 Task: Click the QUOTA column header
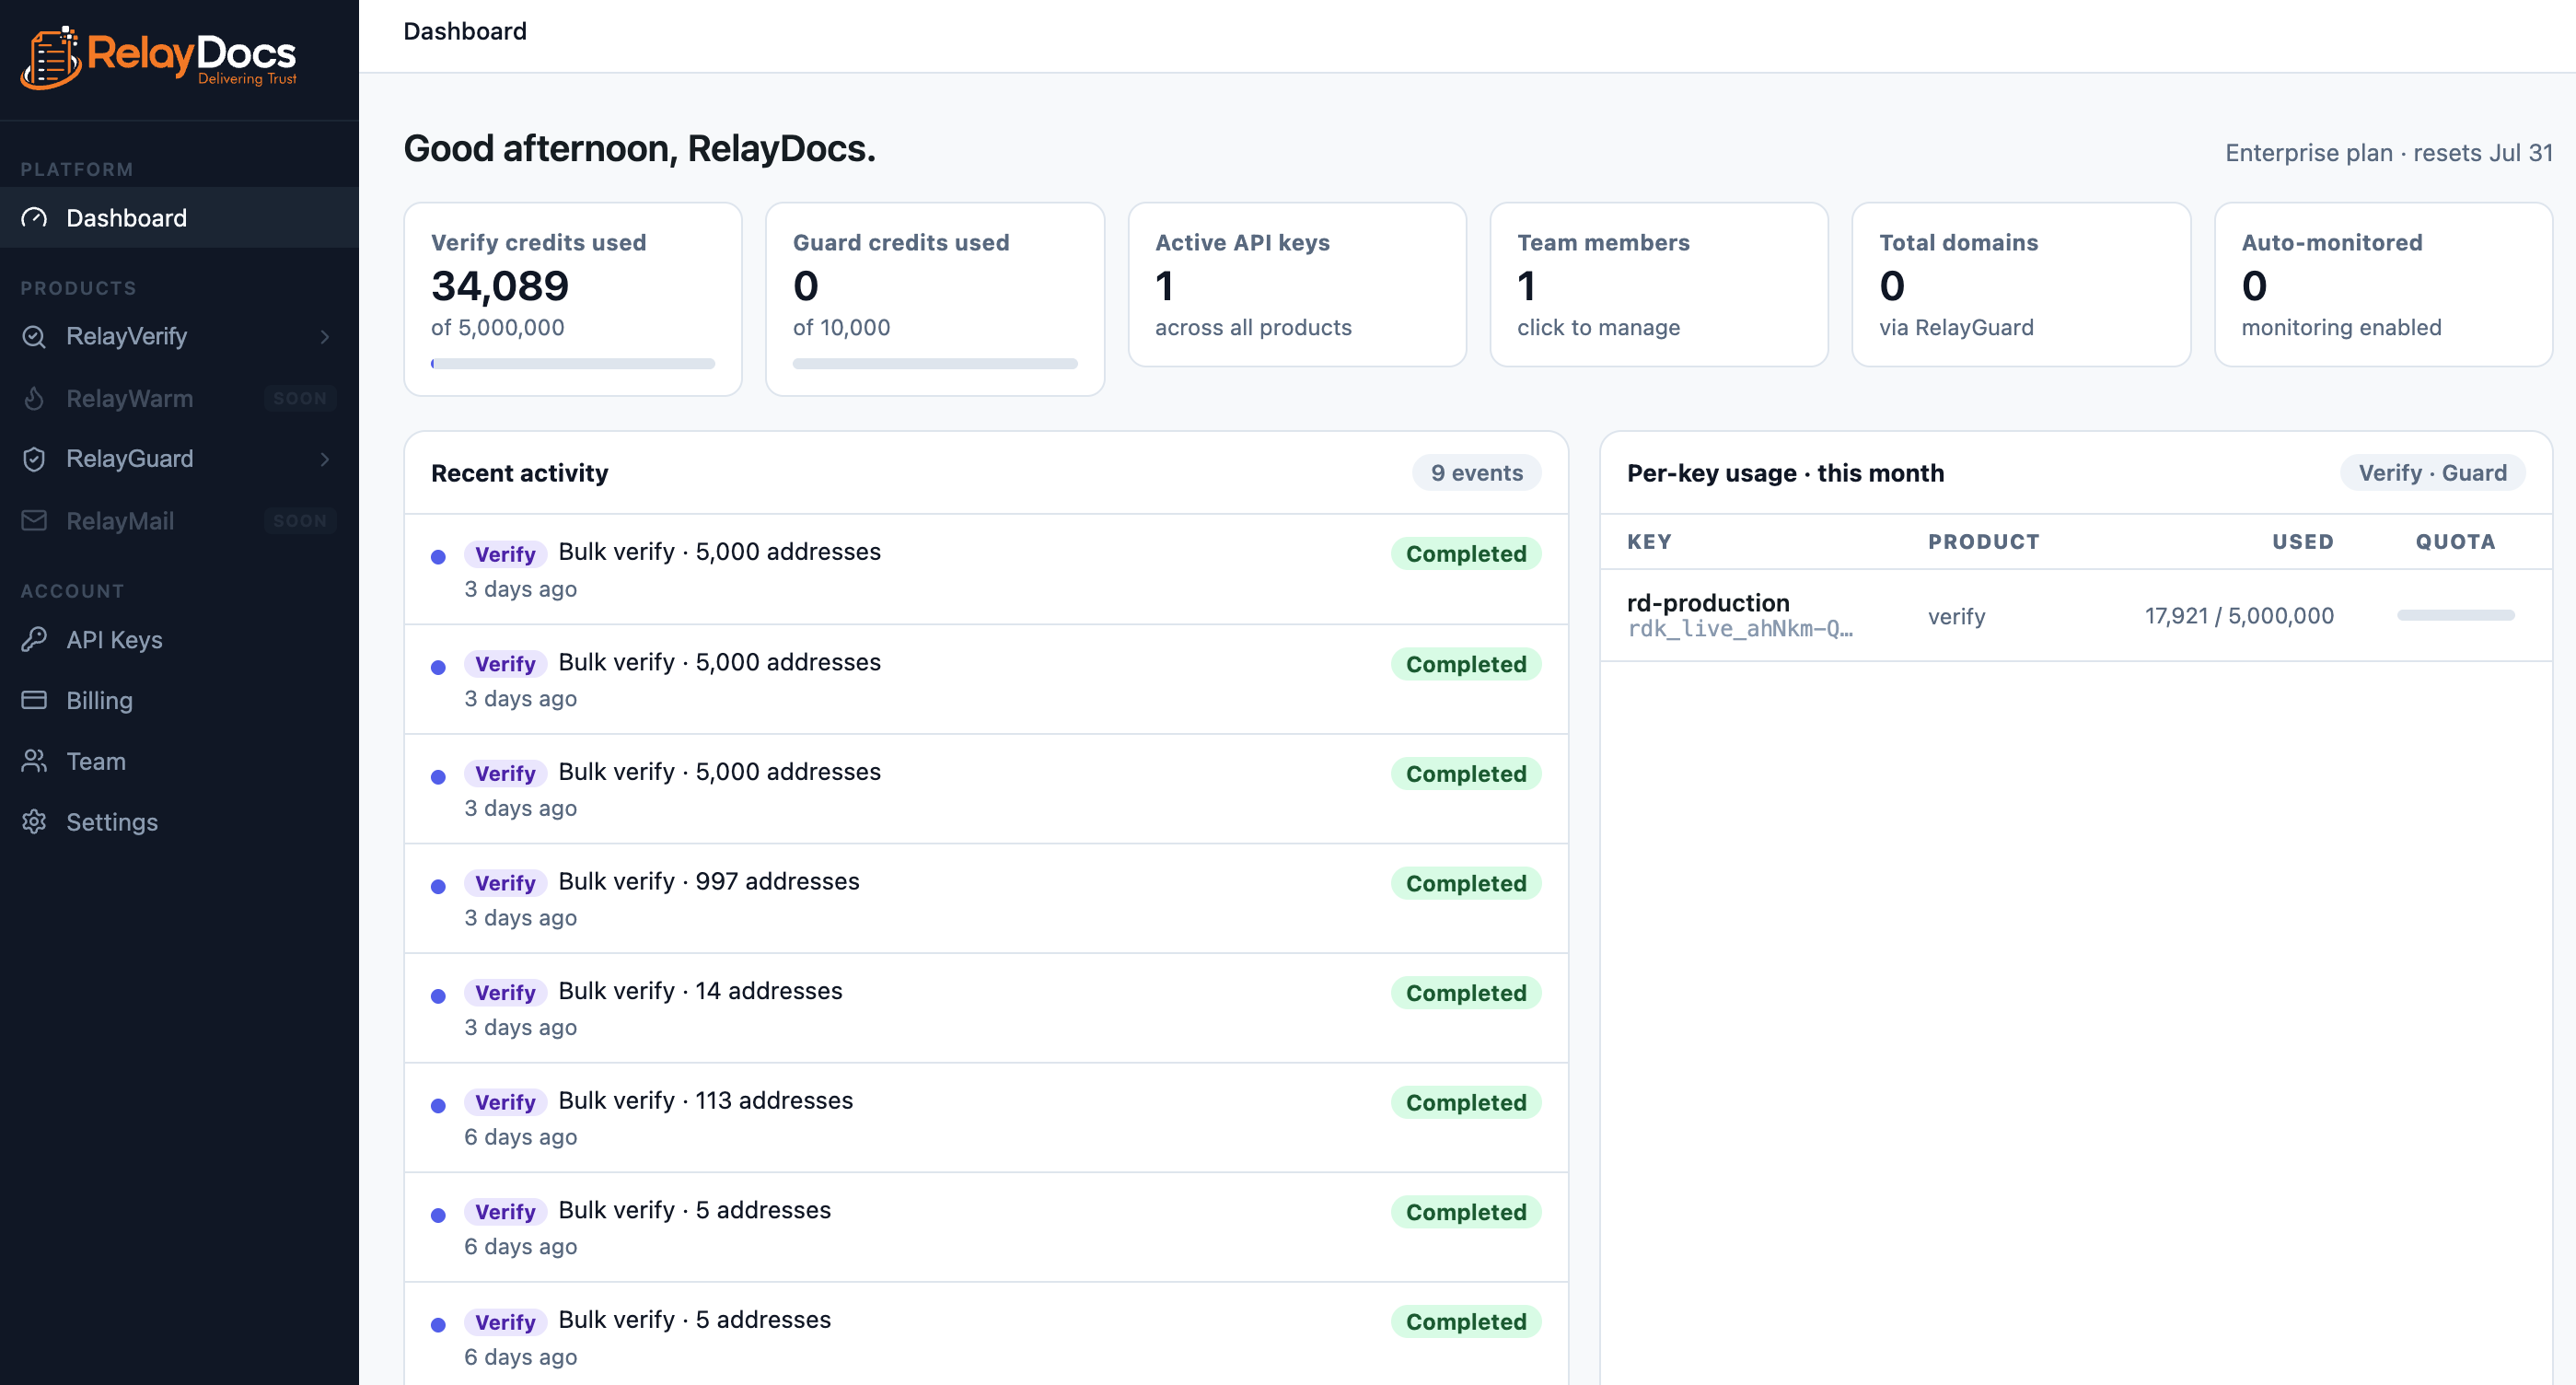point(2455,542)
